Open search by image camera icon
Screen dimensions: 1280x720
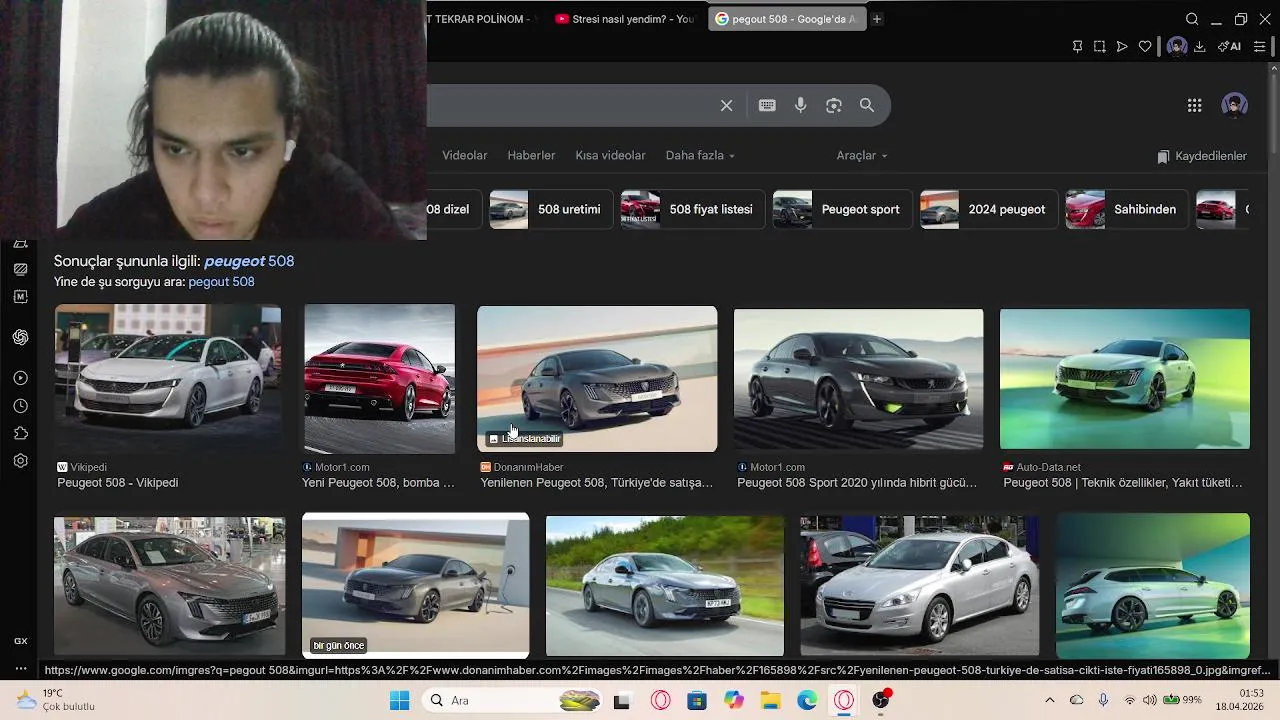834,105
